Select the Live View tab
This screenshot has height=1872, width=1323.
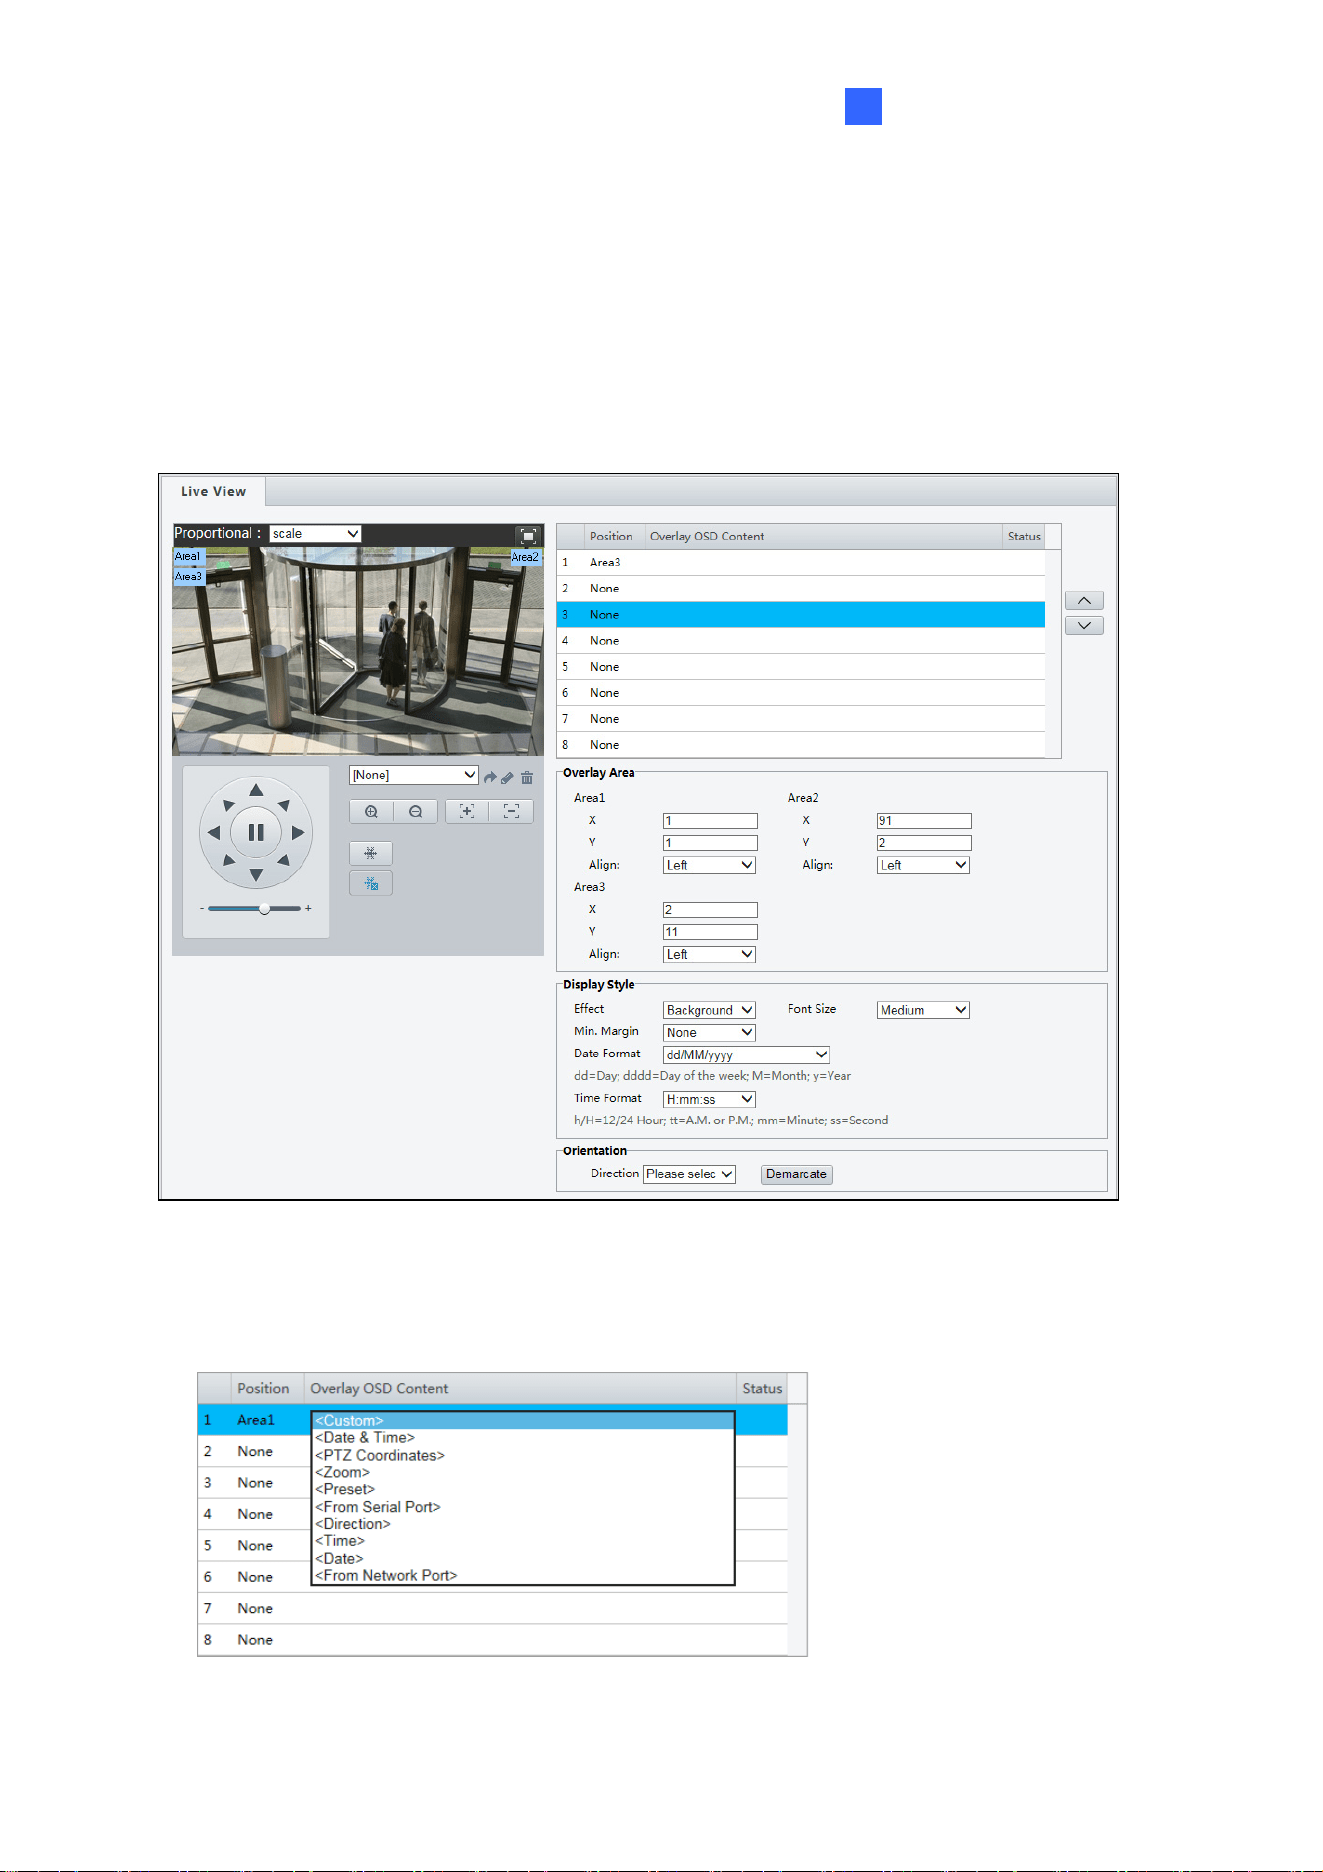[x=213, y=491]
